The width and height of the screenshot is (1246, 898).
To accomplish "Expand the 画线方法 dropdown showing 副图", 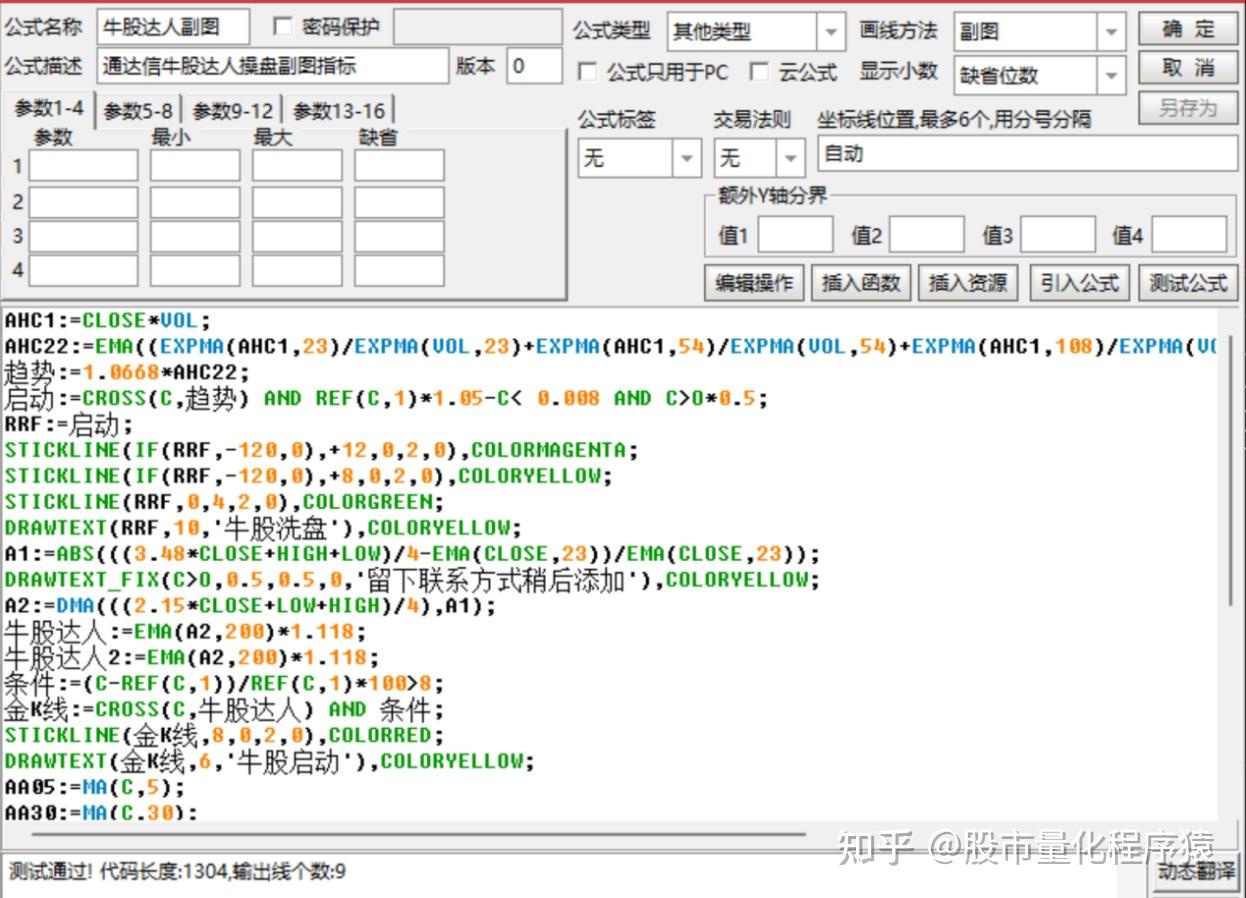I will [1111, 32].
